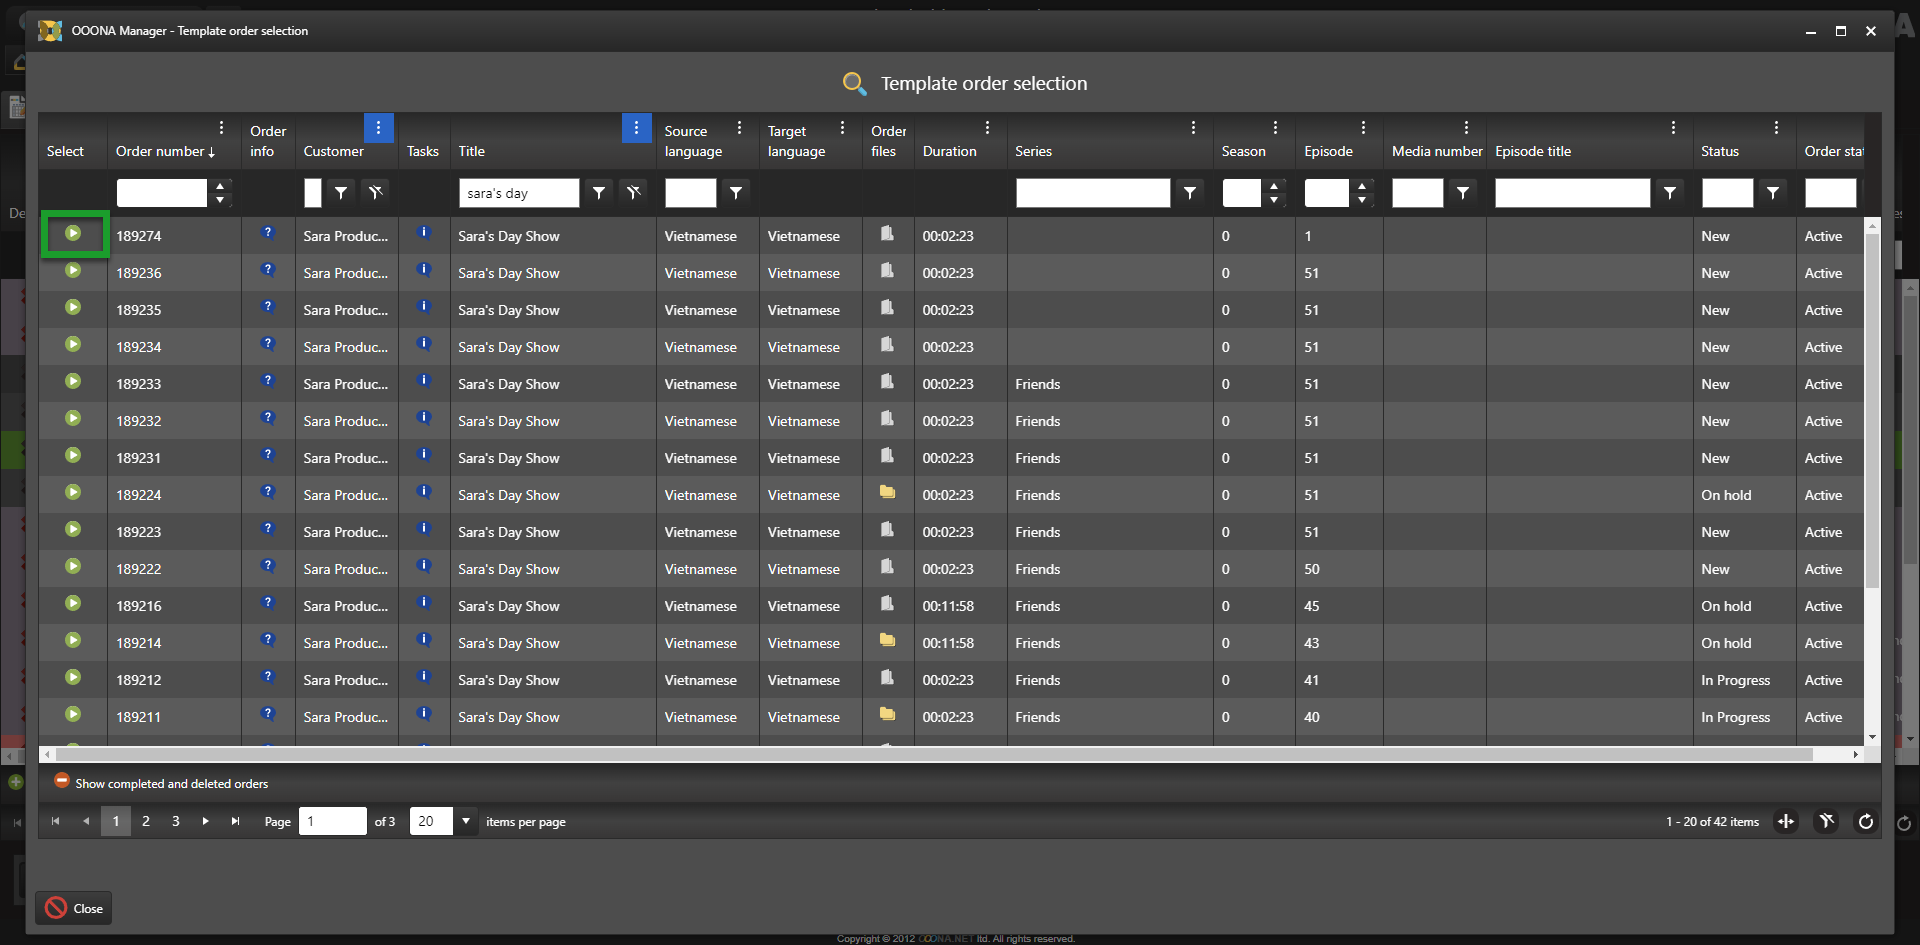
Task: Open order info for order 189236
Action: click(x=268, y=271)
